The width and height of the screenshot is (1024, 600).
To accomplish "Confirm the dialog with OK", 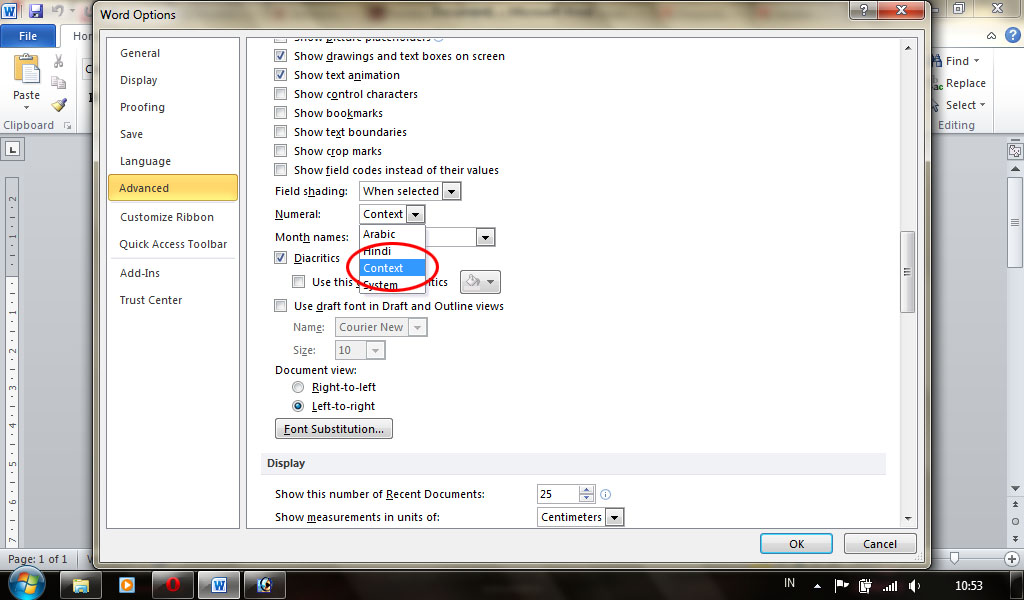I will 796,544.
